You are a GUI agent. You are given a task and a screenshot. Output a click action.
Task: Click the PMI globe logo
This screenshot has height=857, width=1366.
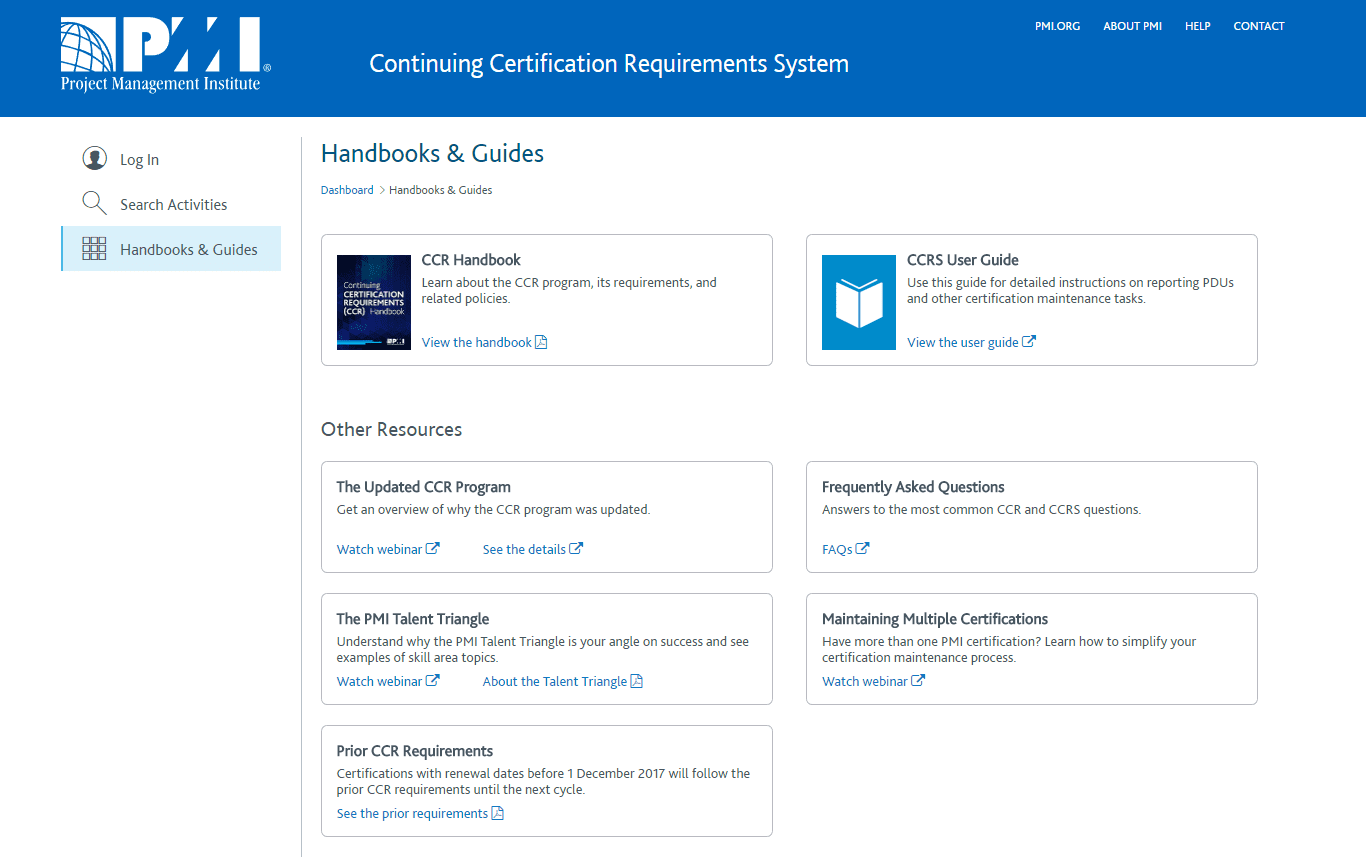click(164, 55)
